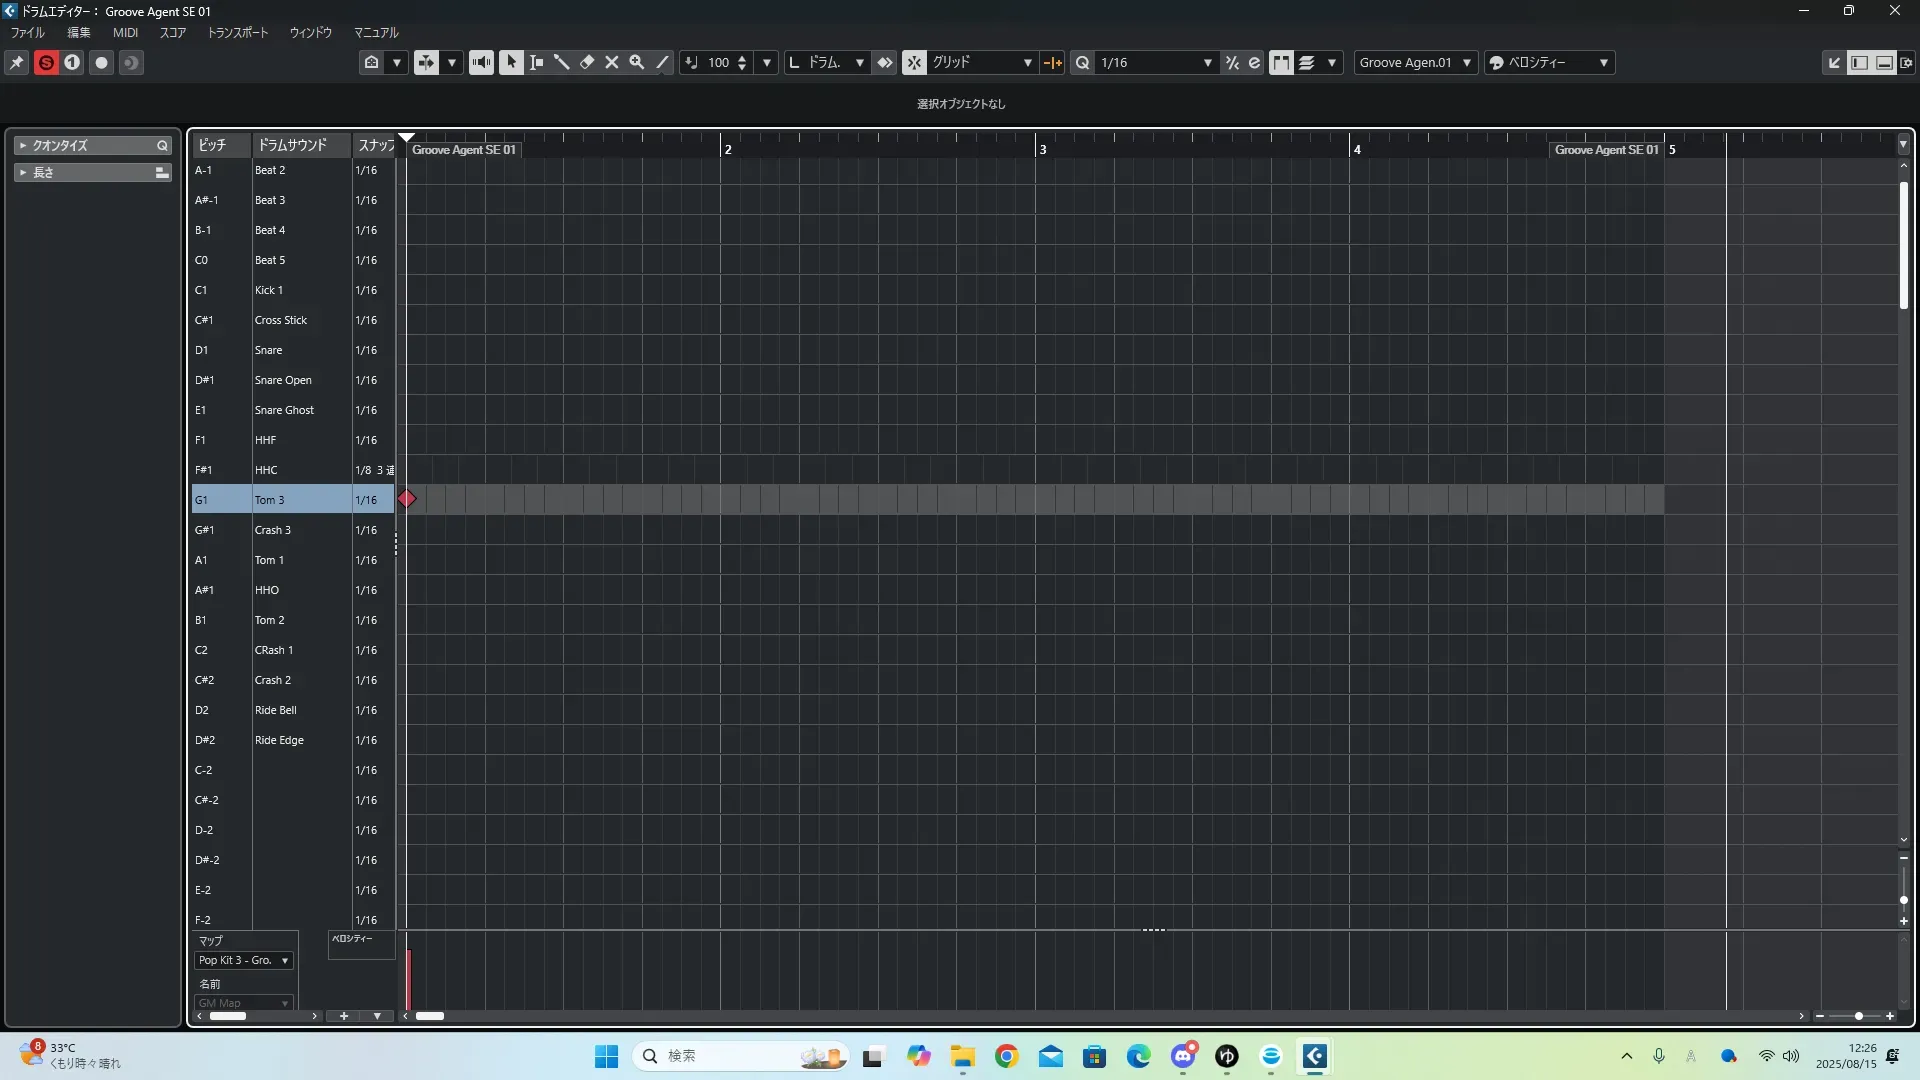Open the トランスポート menu

237,32
